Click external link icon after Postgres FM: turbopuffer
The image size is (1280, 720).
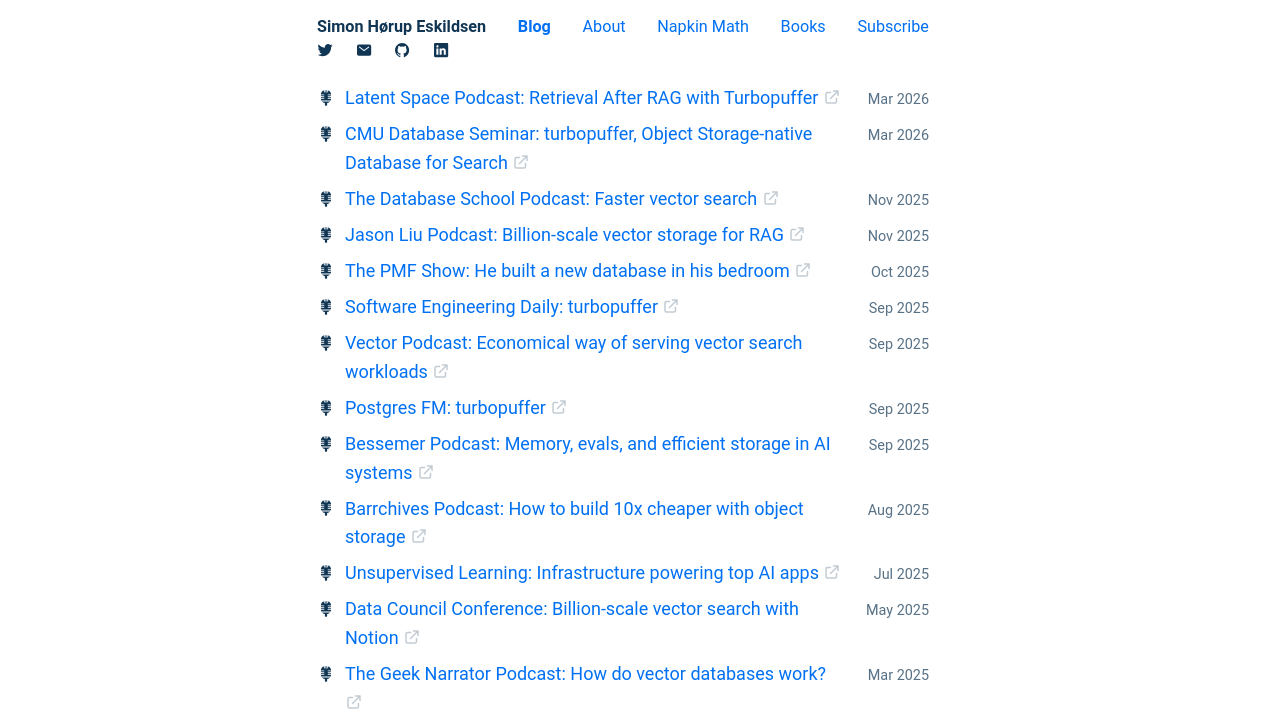(559, 407)
